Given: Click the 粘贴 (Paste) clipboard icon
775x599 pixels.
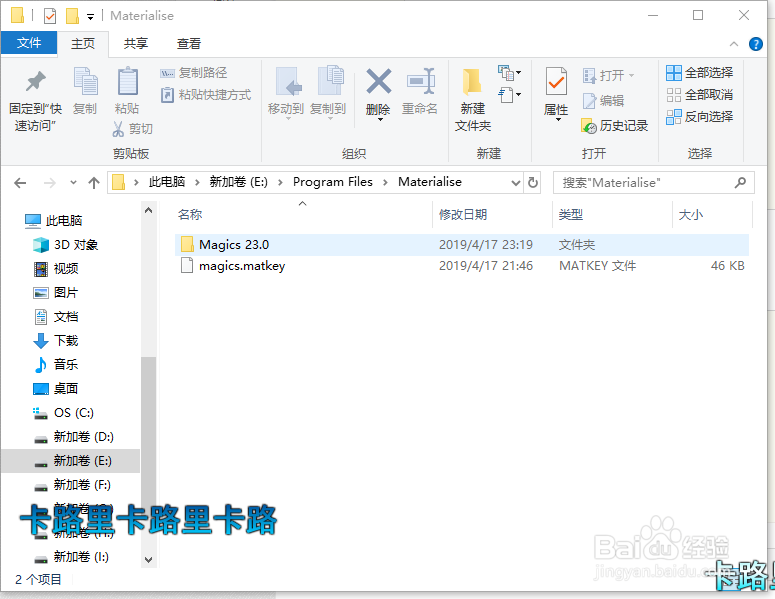Looking at the screenshot, I should point(128,81).
